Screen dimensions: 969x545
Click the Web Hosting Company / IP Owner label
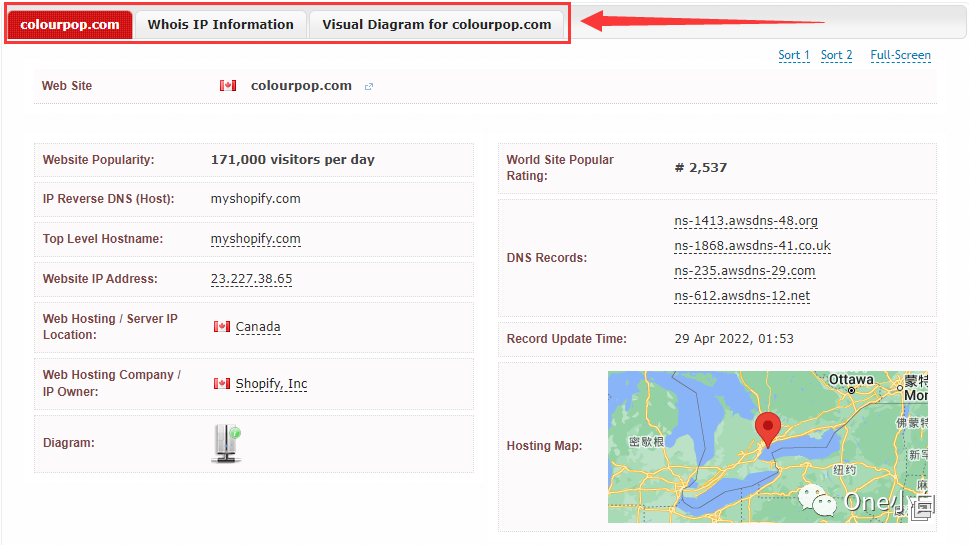point(112,383)
